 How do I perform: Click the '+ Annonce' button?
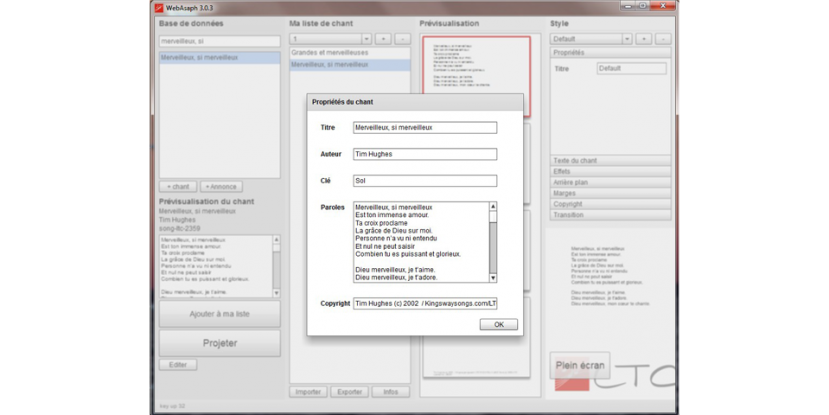[221, 187]
